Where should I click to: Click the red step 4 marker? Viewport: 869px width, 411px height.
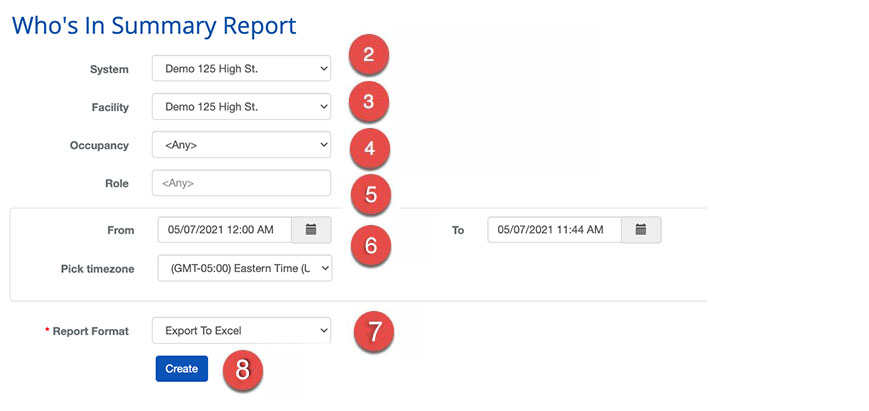point(369,149)
